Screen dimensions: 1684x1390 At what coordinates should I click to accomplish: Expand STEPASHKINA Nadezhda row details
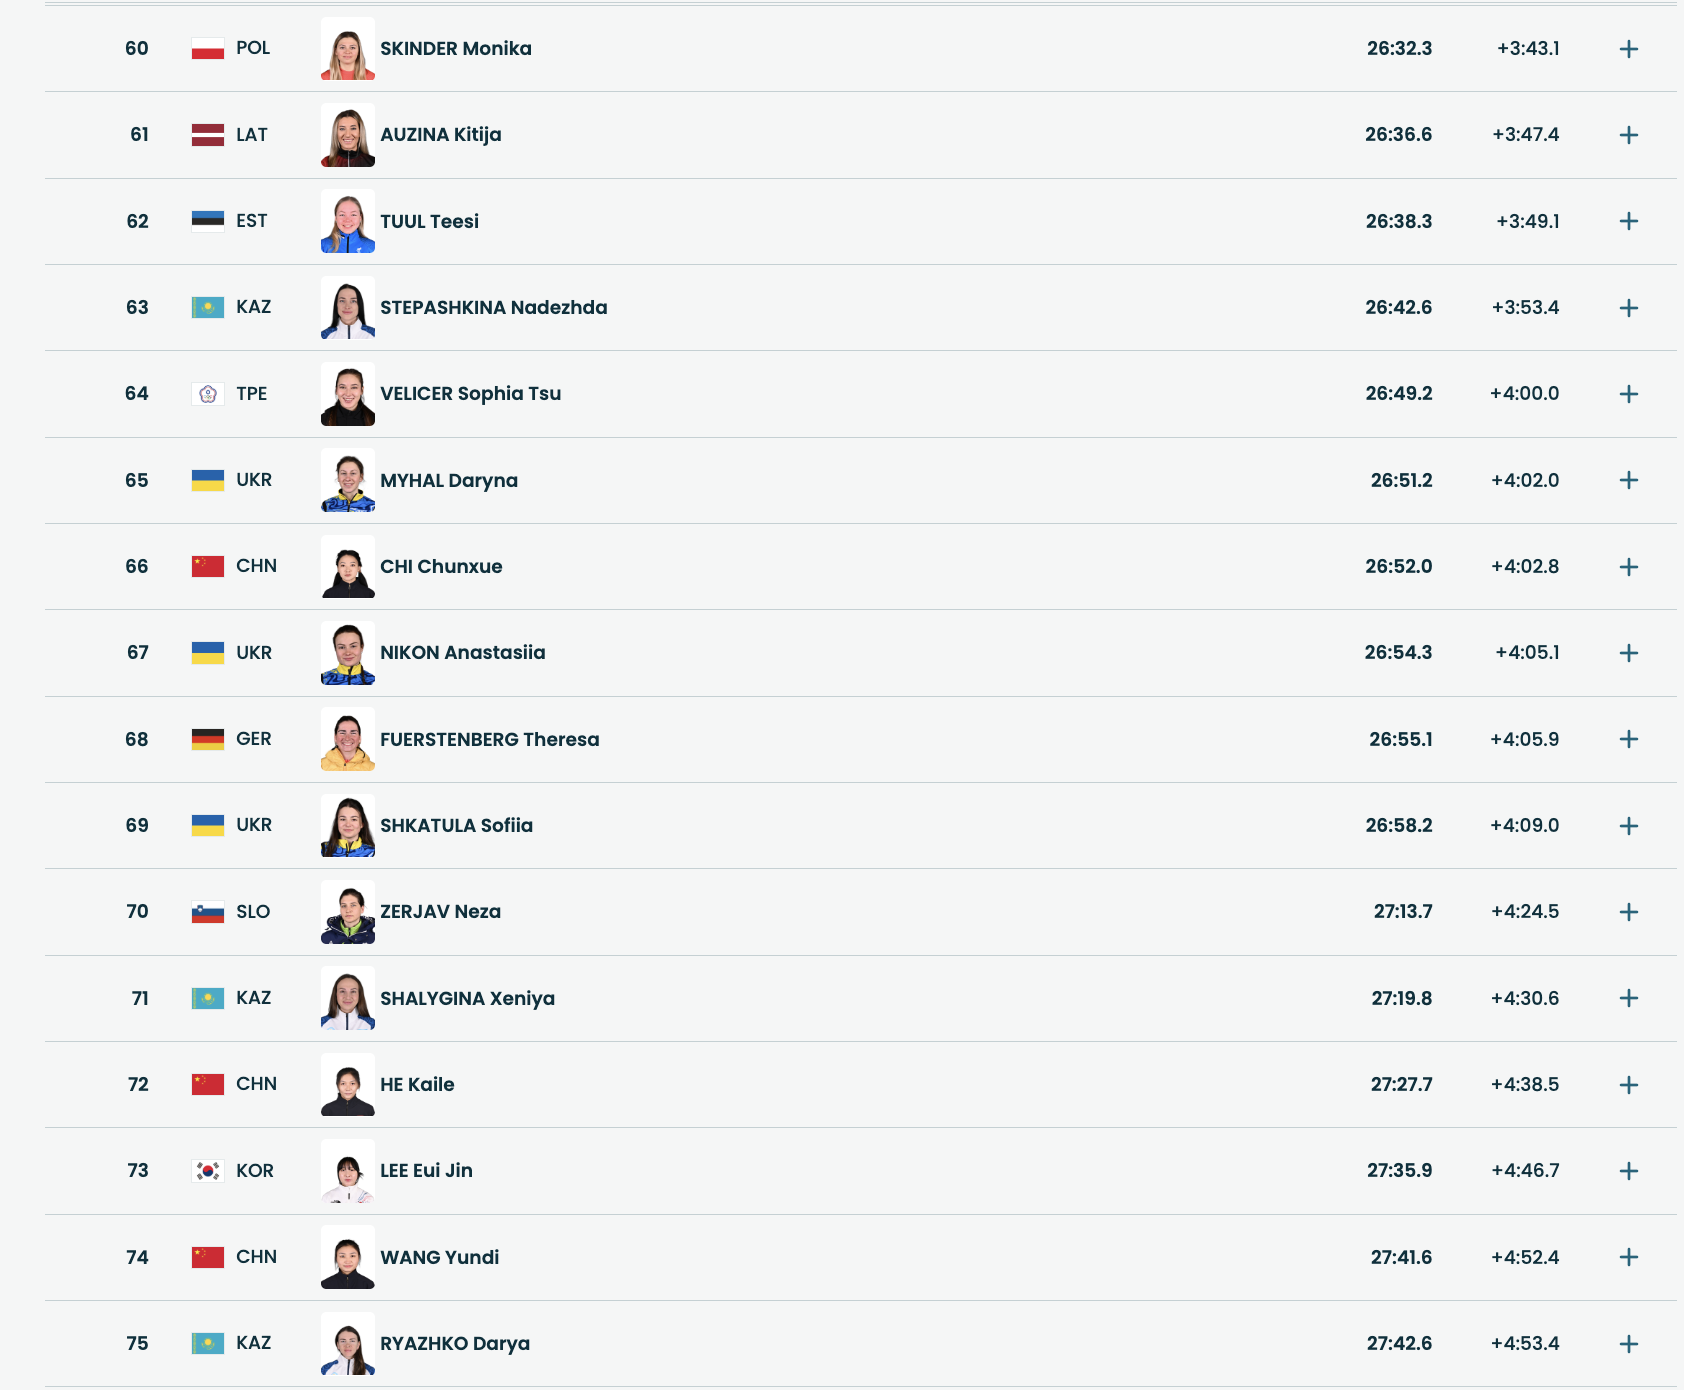tap(1628, 308)
